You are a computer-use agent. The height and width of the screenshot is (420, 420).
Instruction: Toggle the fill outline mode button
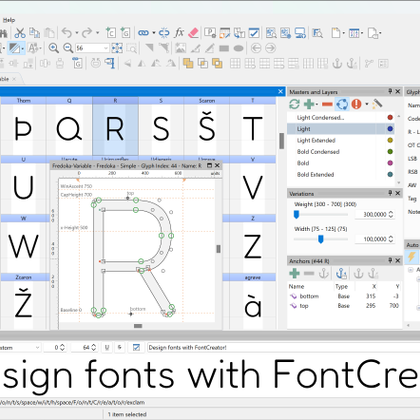[x=15, y=48]
